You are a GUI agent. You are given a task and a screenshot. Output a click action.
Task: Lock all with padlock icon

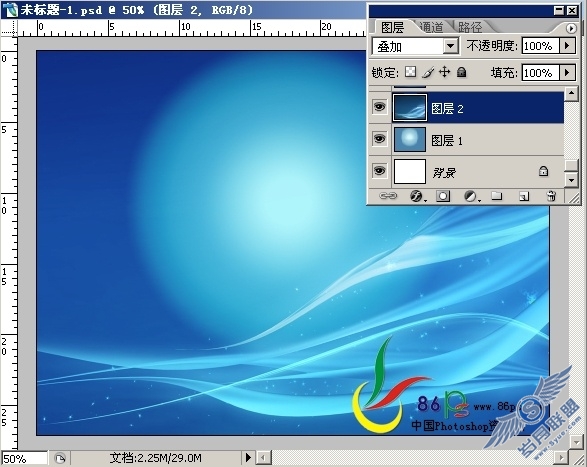[462, 72]
